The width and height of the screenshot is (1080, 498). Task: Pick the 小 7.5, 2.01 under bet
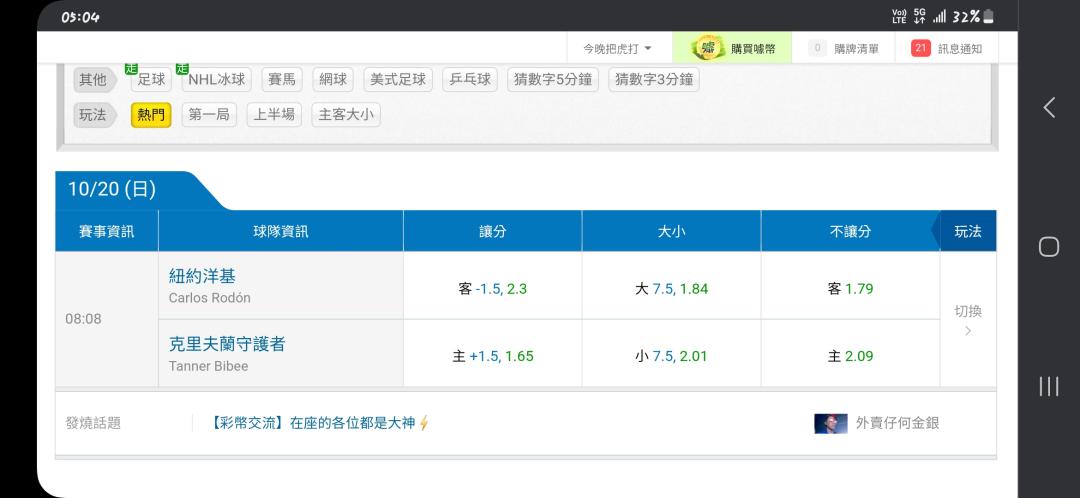[672, 356]
